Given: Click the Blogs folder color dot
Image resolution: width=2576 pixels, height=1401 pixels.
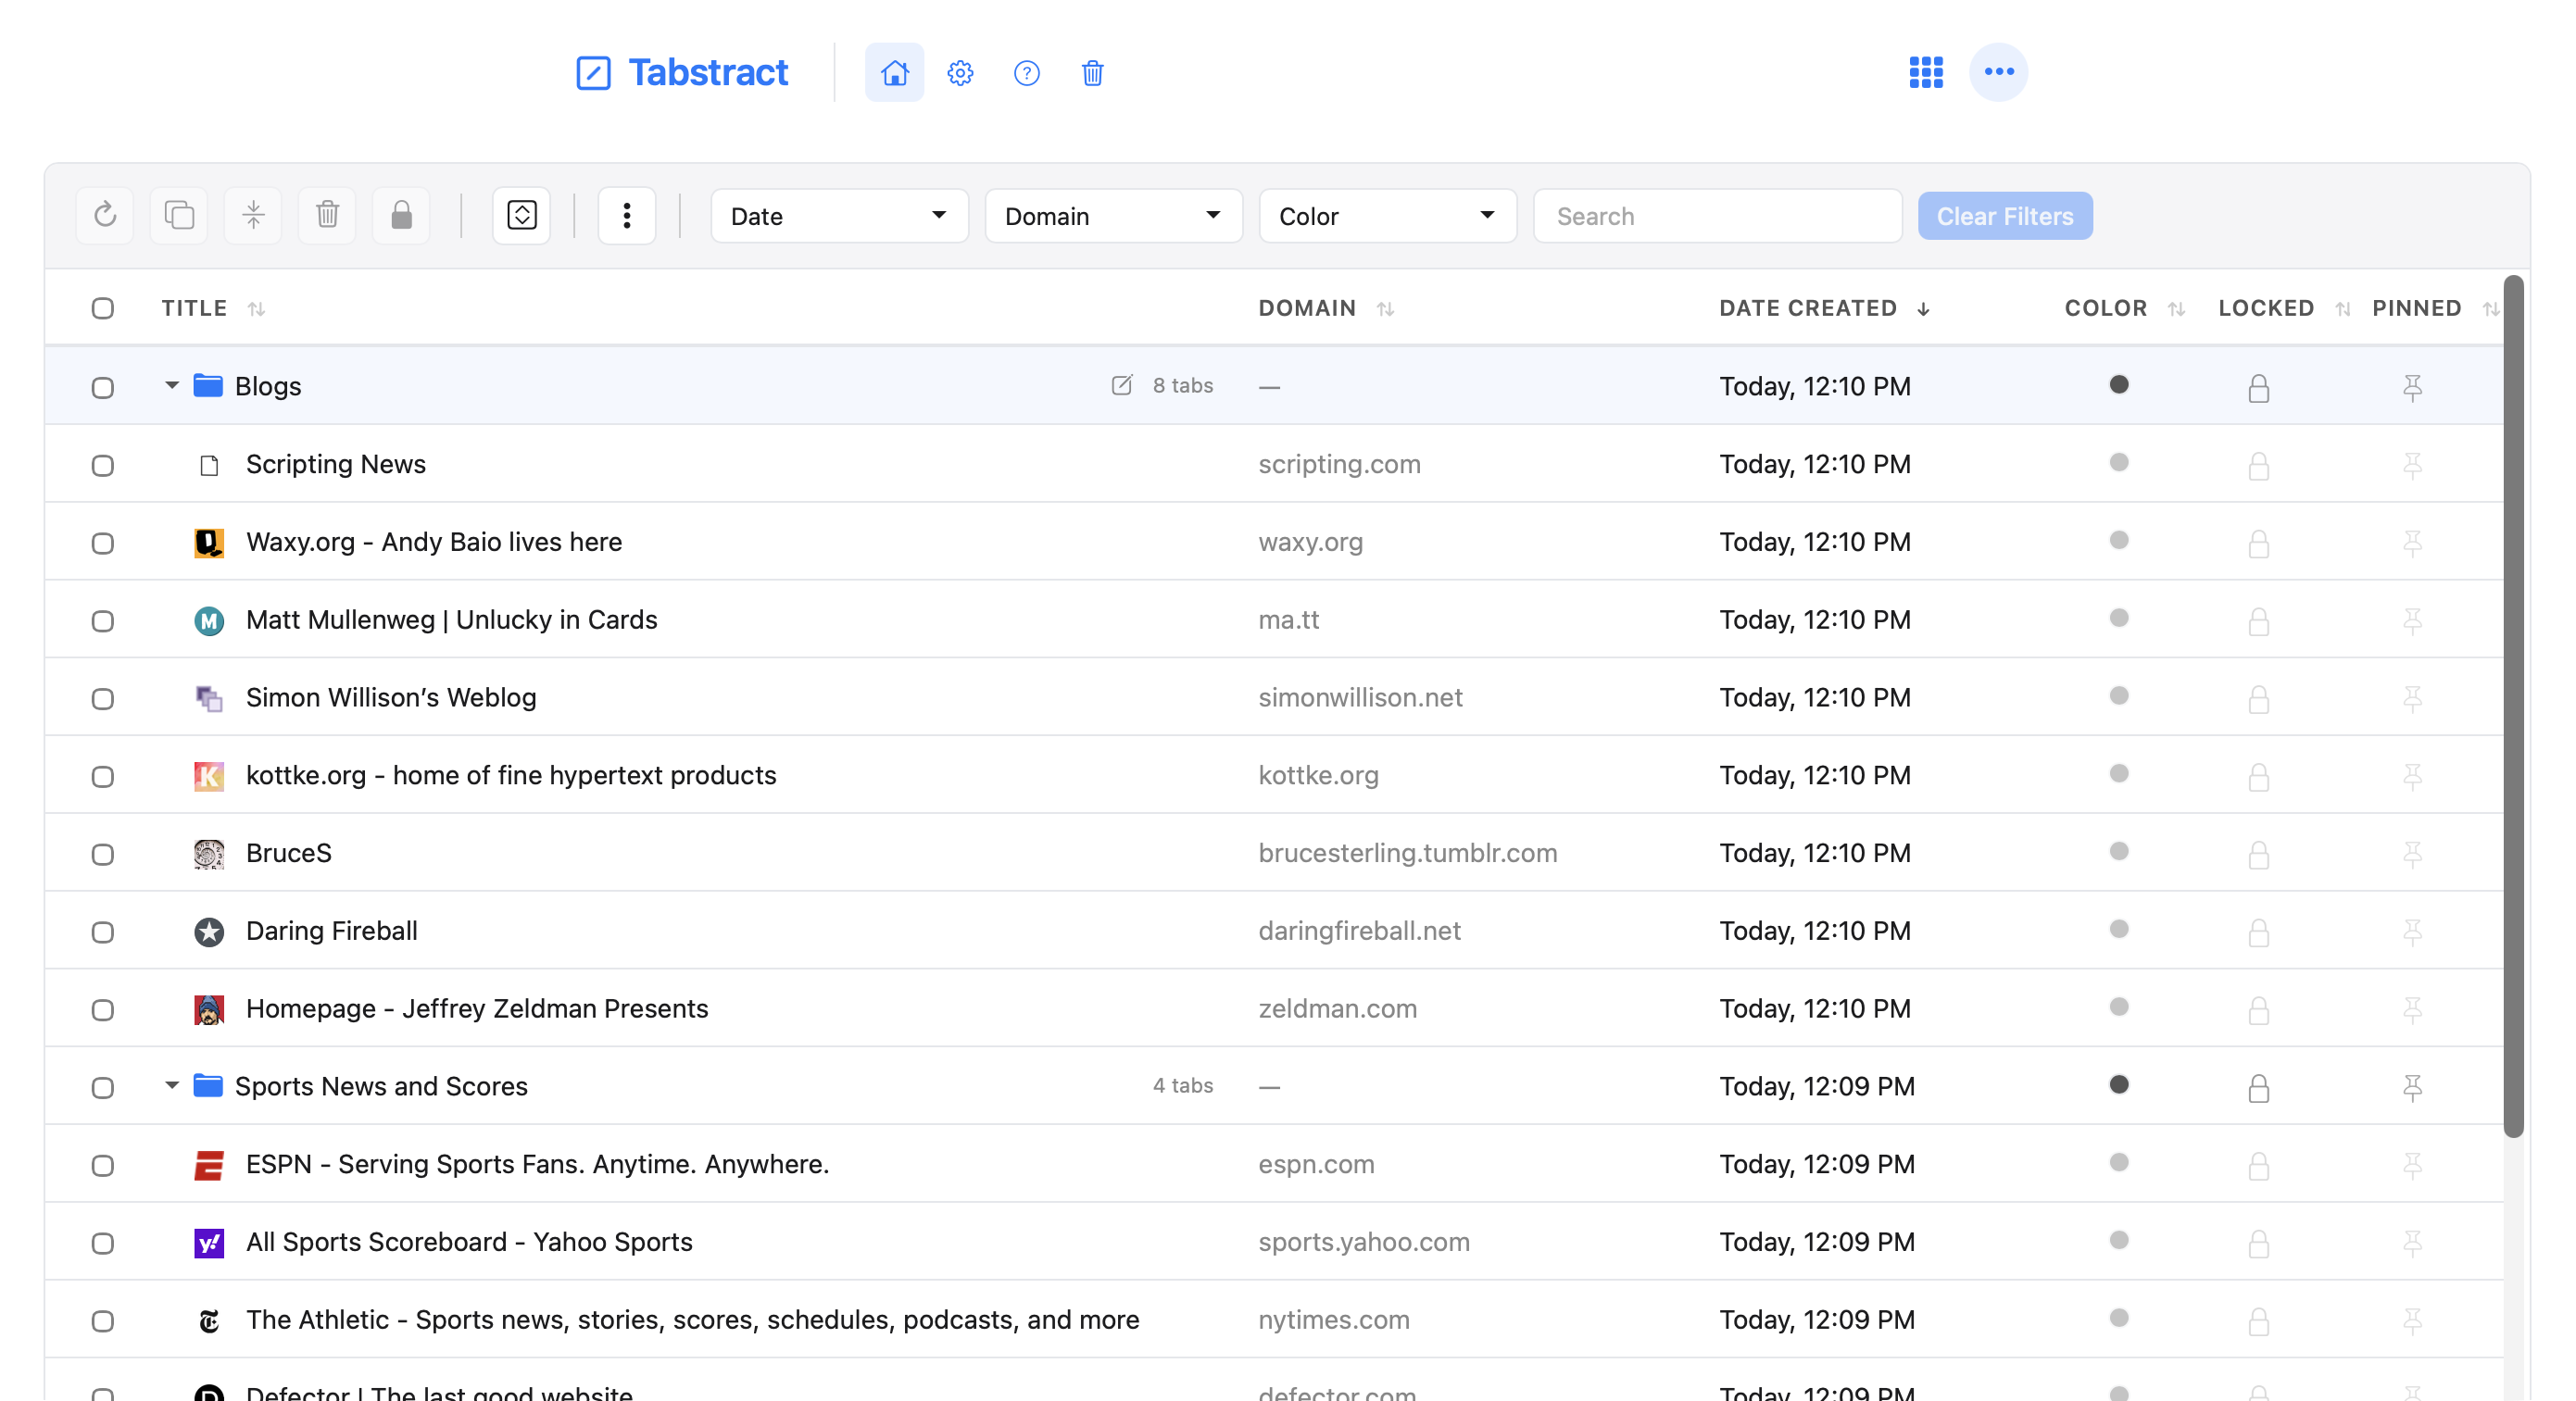Looking at the screenshot, I should (2118, 385).
